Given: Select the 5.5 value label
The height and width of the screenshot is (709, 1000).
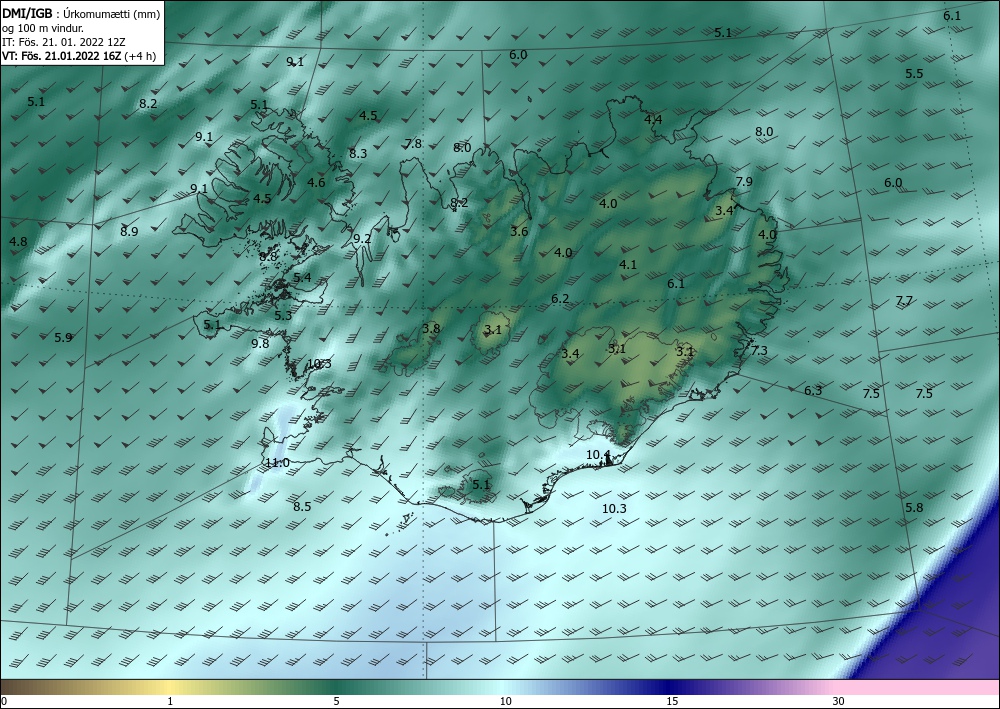Looking at the screenshot, I should tap(914, 74).
